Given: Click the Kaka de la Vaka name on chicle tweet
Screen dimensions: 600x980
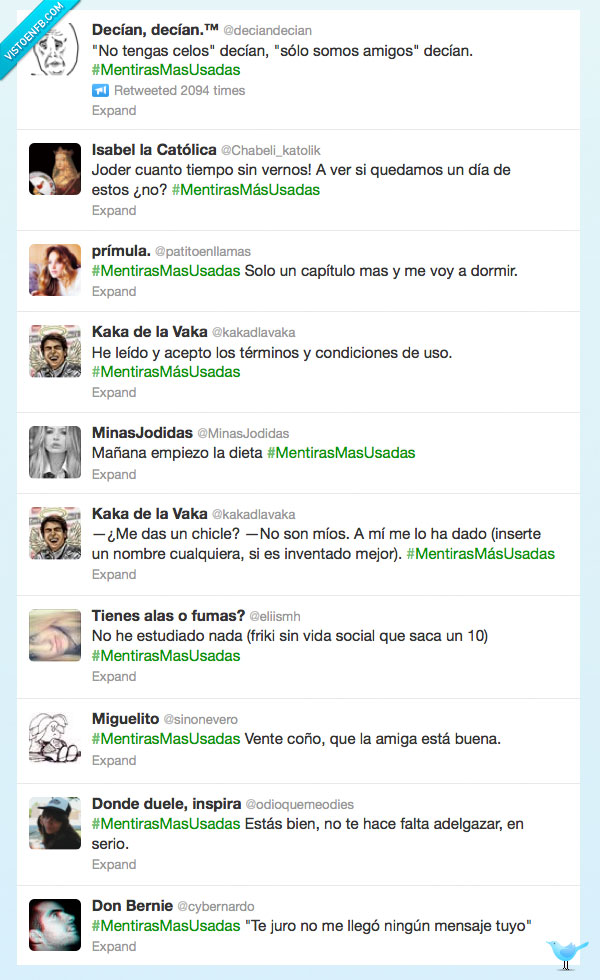Looking at the screenshot, I should pos(149,514).
